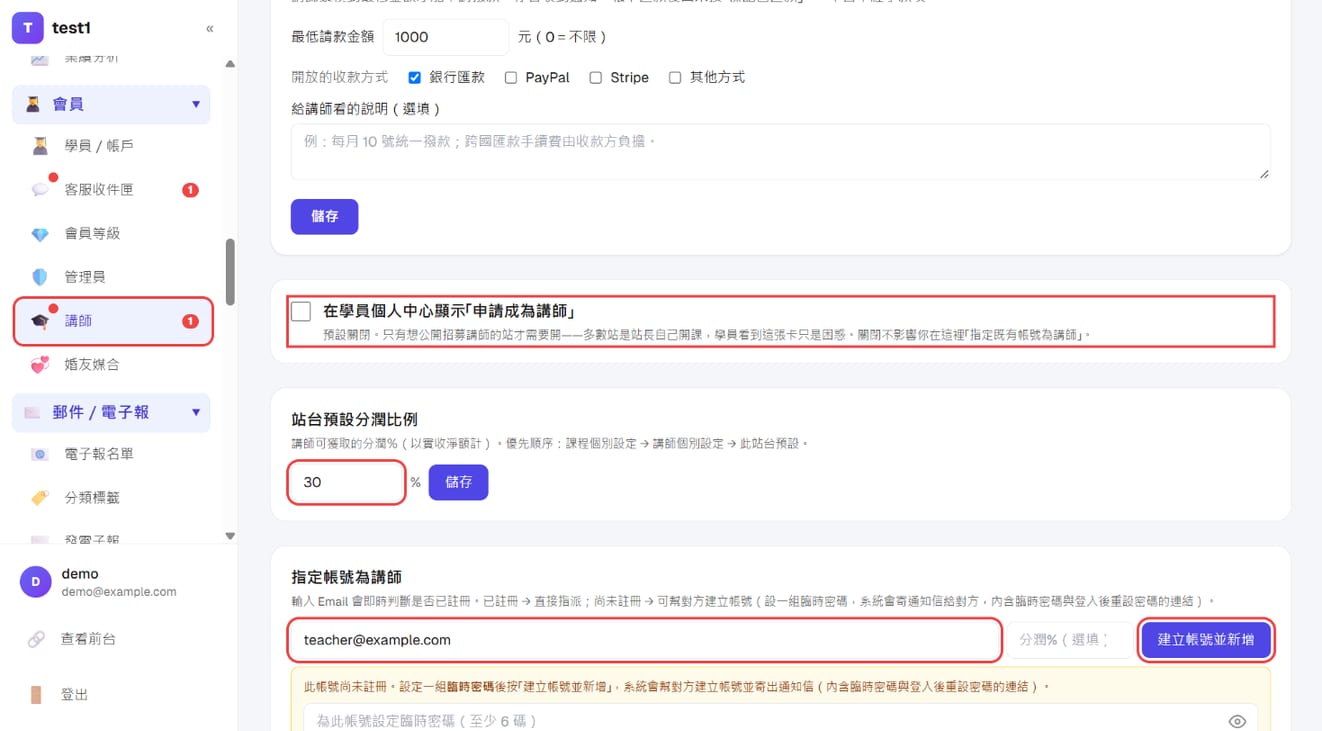
Task: Click the 查看前台 link icon
Action: 36,639
